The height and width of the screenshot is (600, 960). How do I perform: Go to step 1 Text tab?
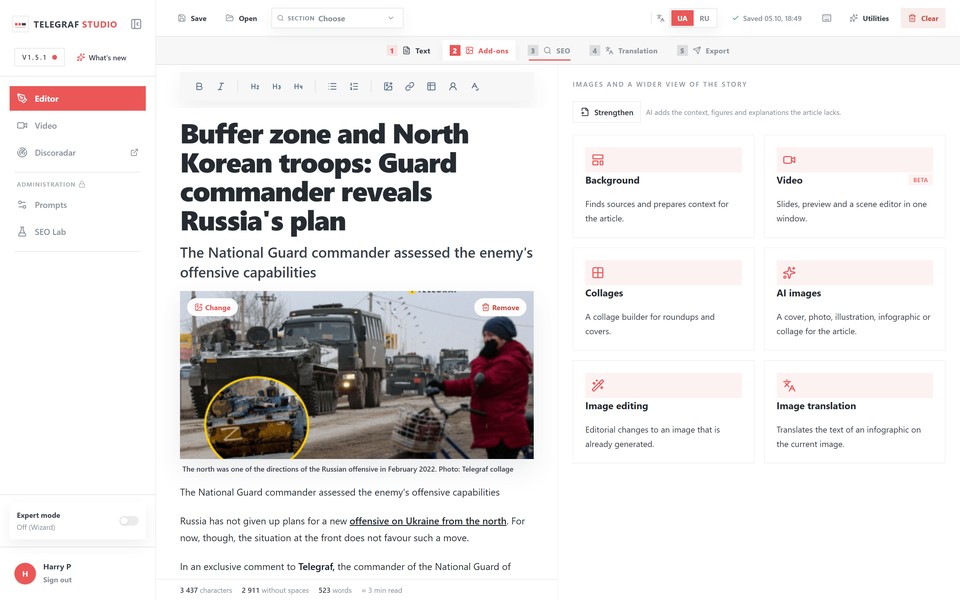click(409, 51)
